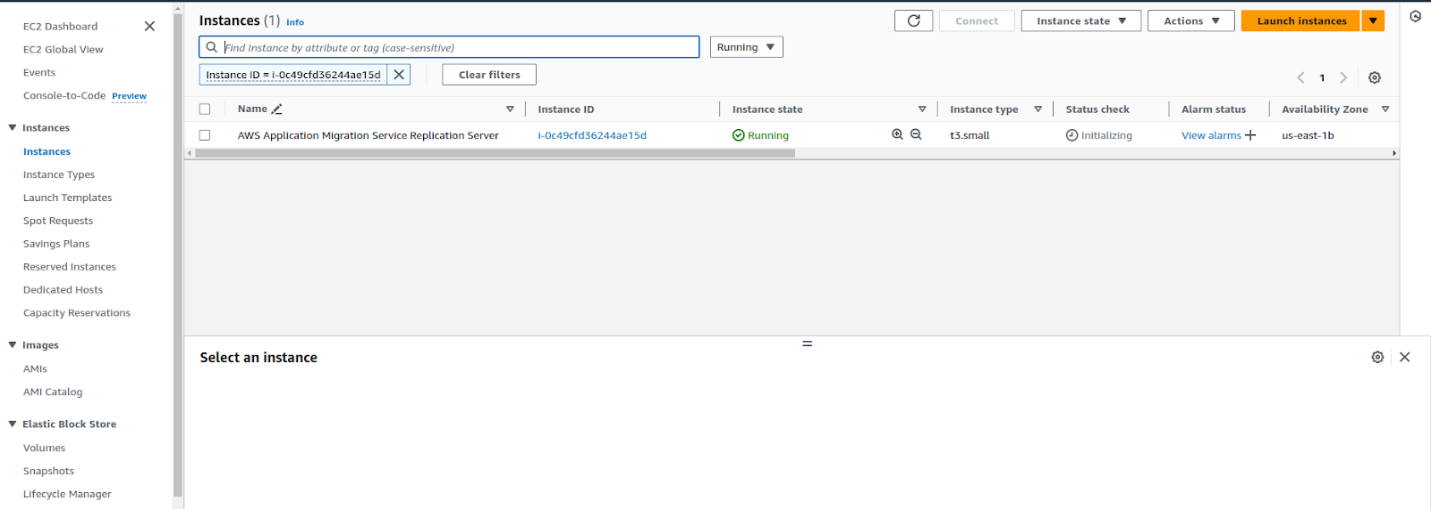1431x509 pixels.
Task: Go to next page of results
Action: (x=1343, y=78)
